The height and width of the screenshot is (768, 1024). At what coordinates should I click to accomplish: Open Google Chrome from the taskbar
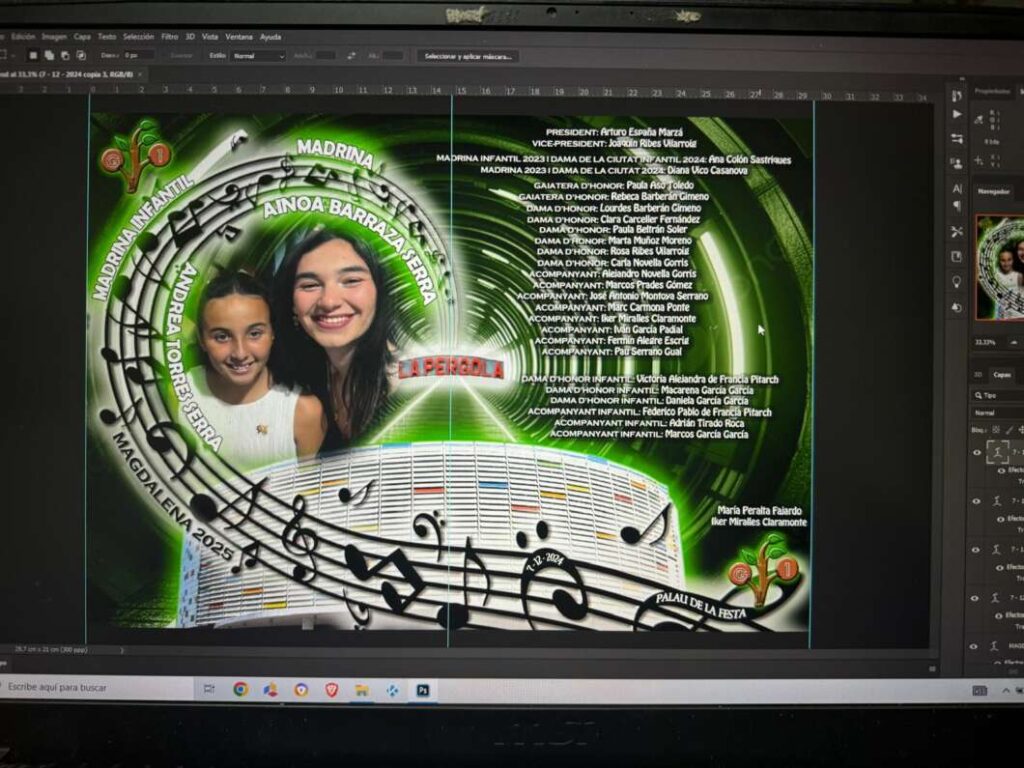pyautogui.click(x=241, y=689)
